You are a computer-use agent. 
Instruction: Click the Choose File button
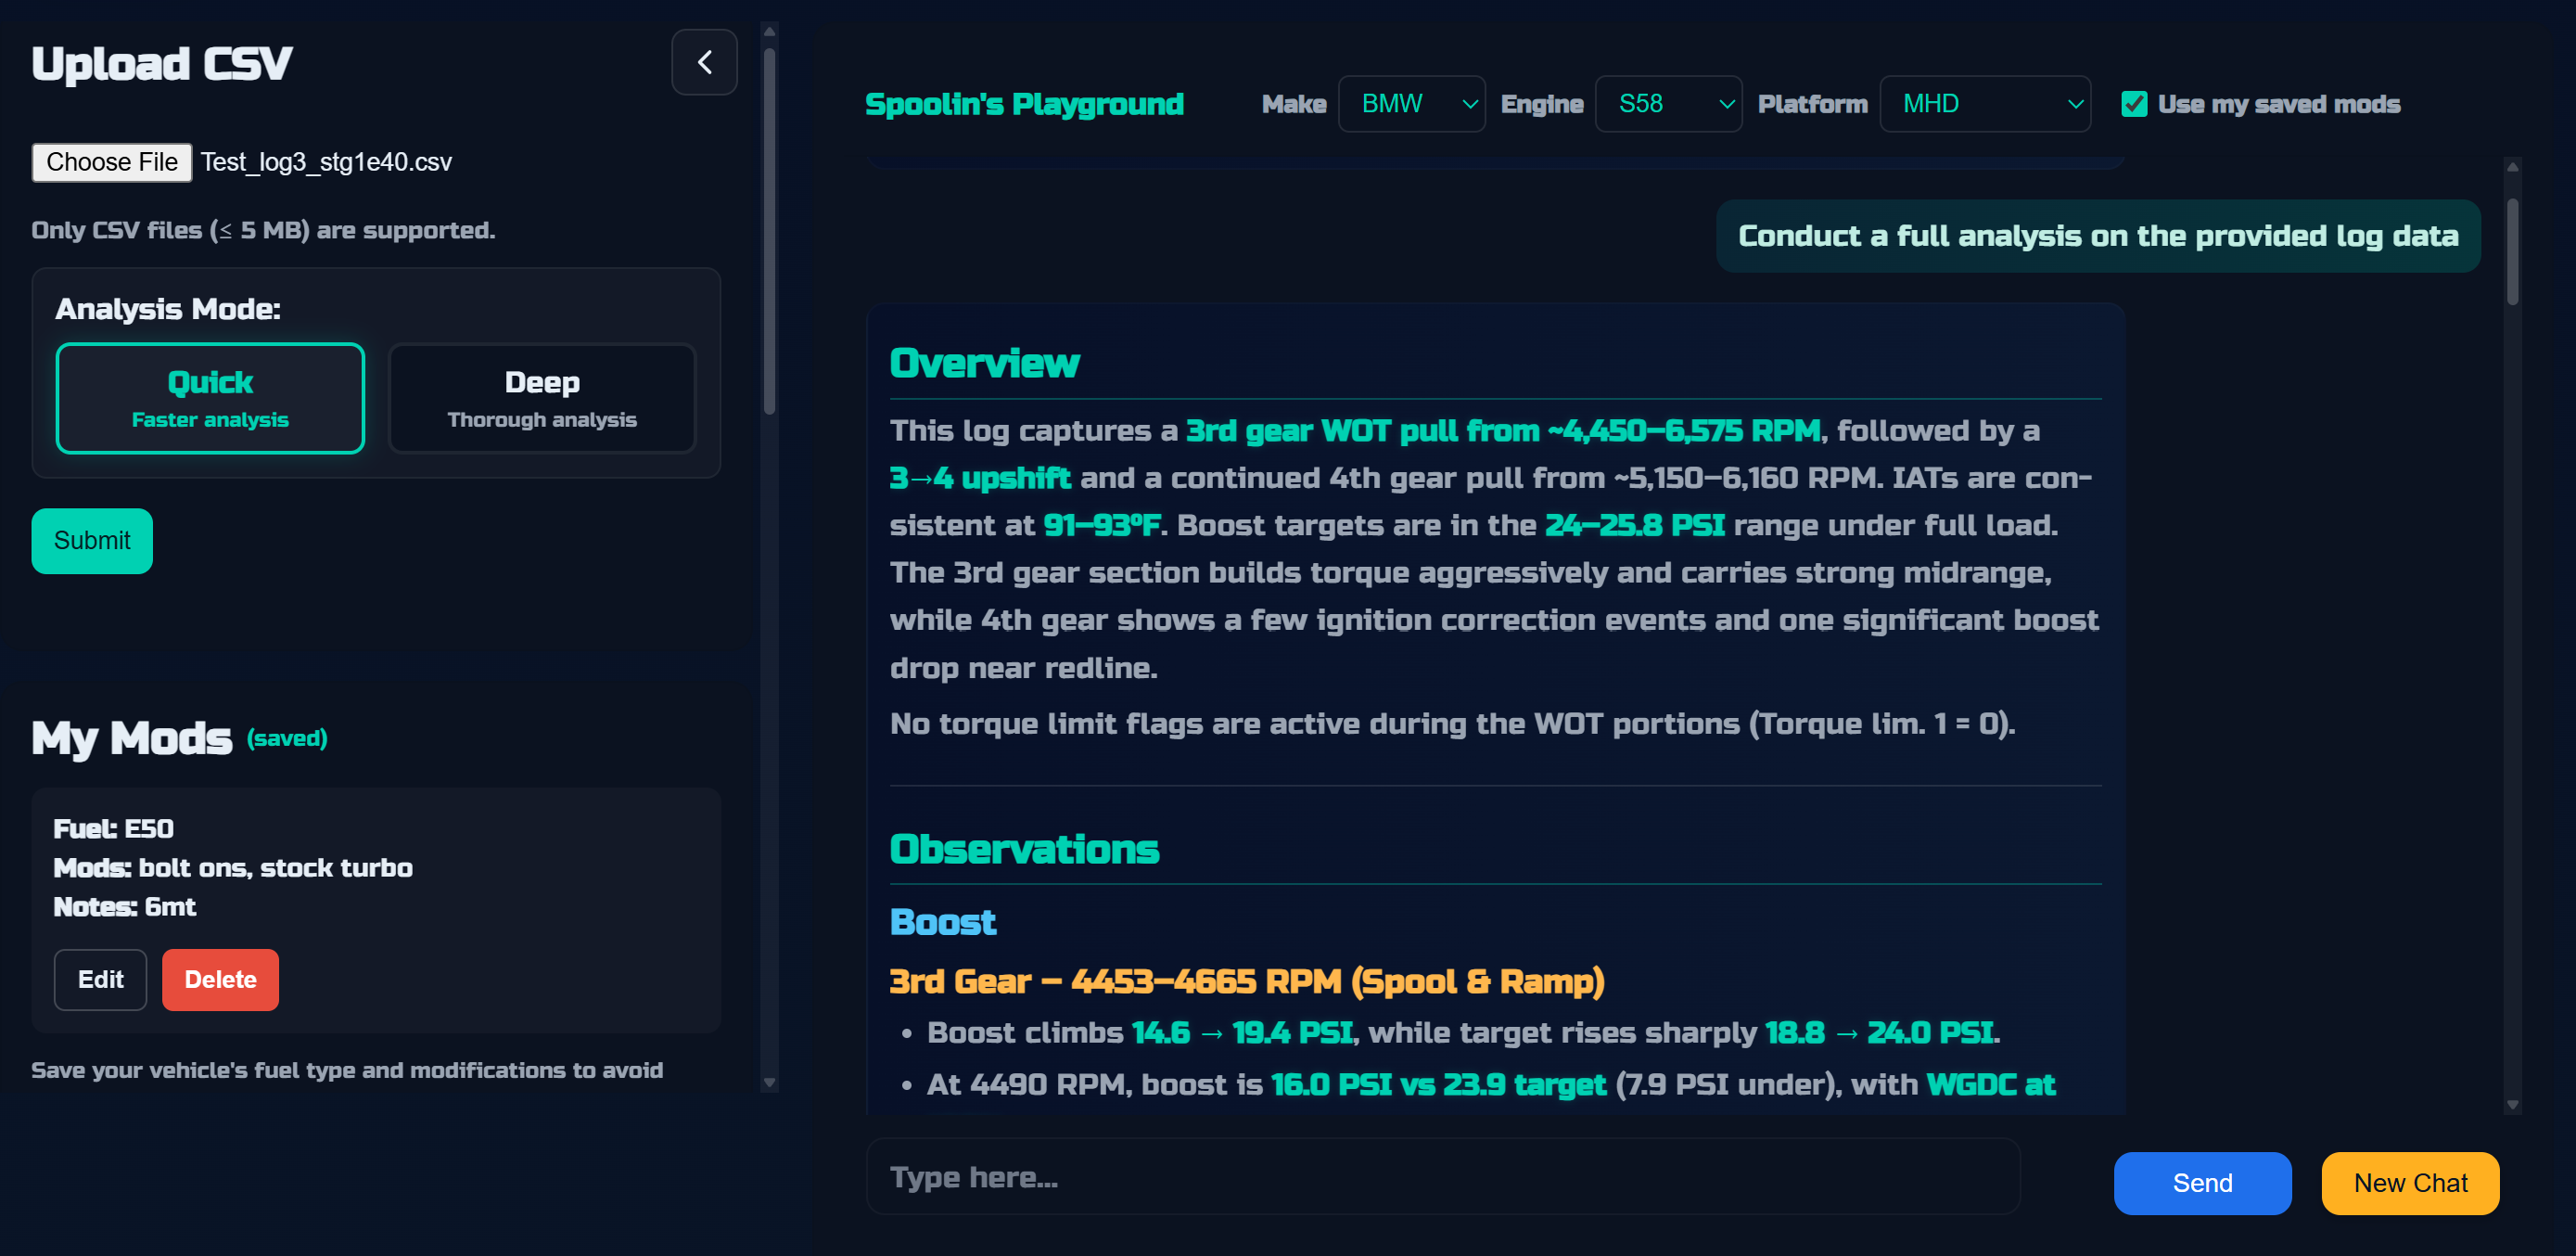(x=112, y=162)
